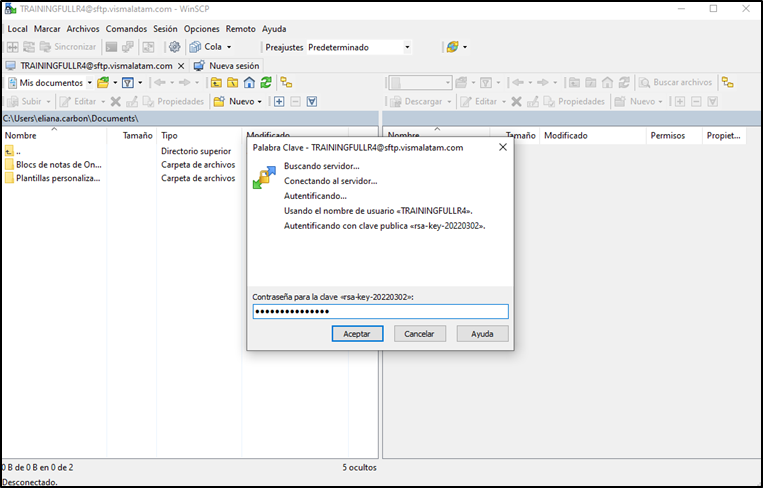Image resolution: width=763 pixels, height=488 pixels.
Task: Expand the globe transfer settings dropdown arrow
Action: point(465,47)
